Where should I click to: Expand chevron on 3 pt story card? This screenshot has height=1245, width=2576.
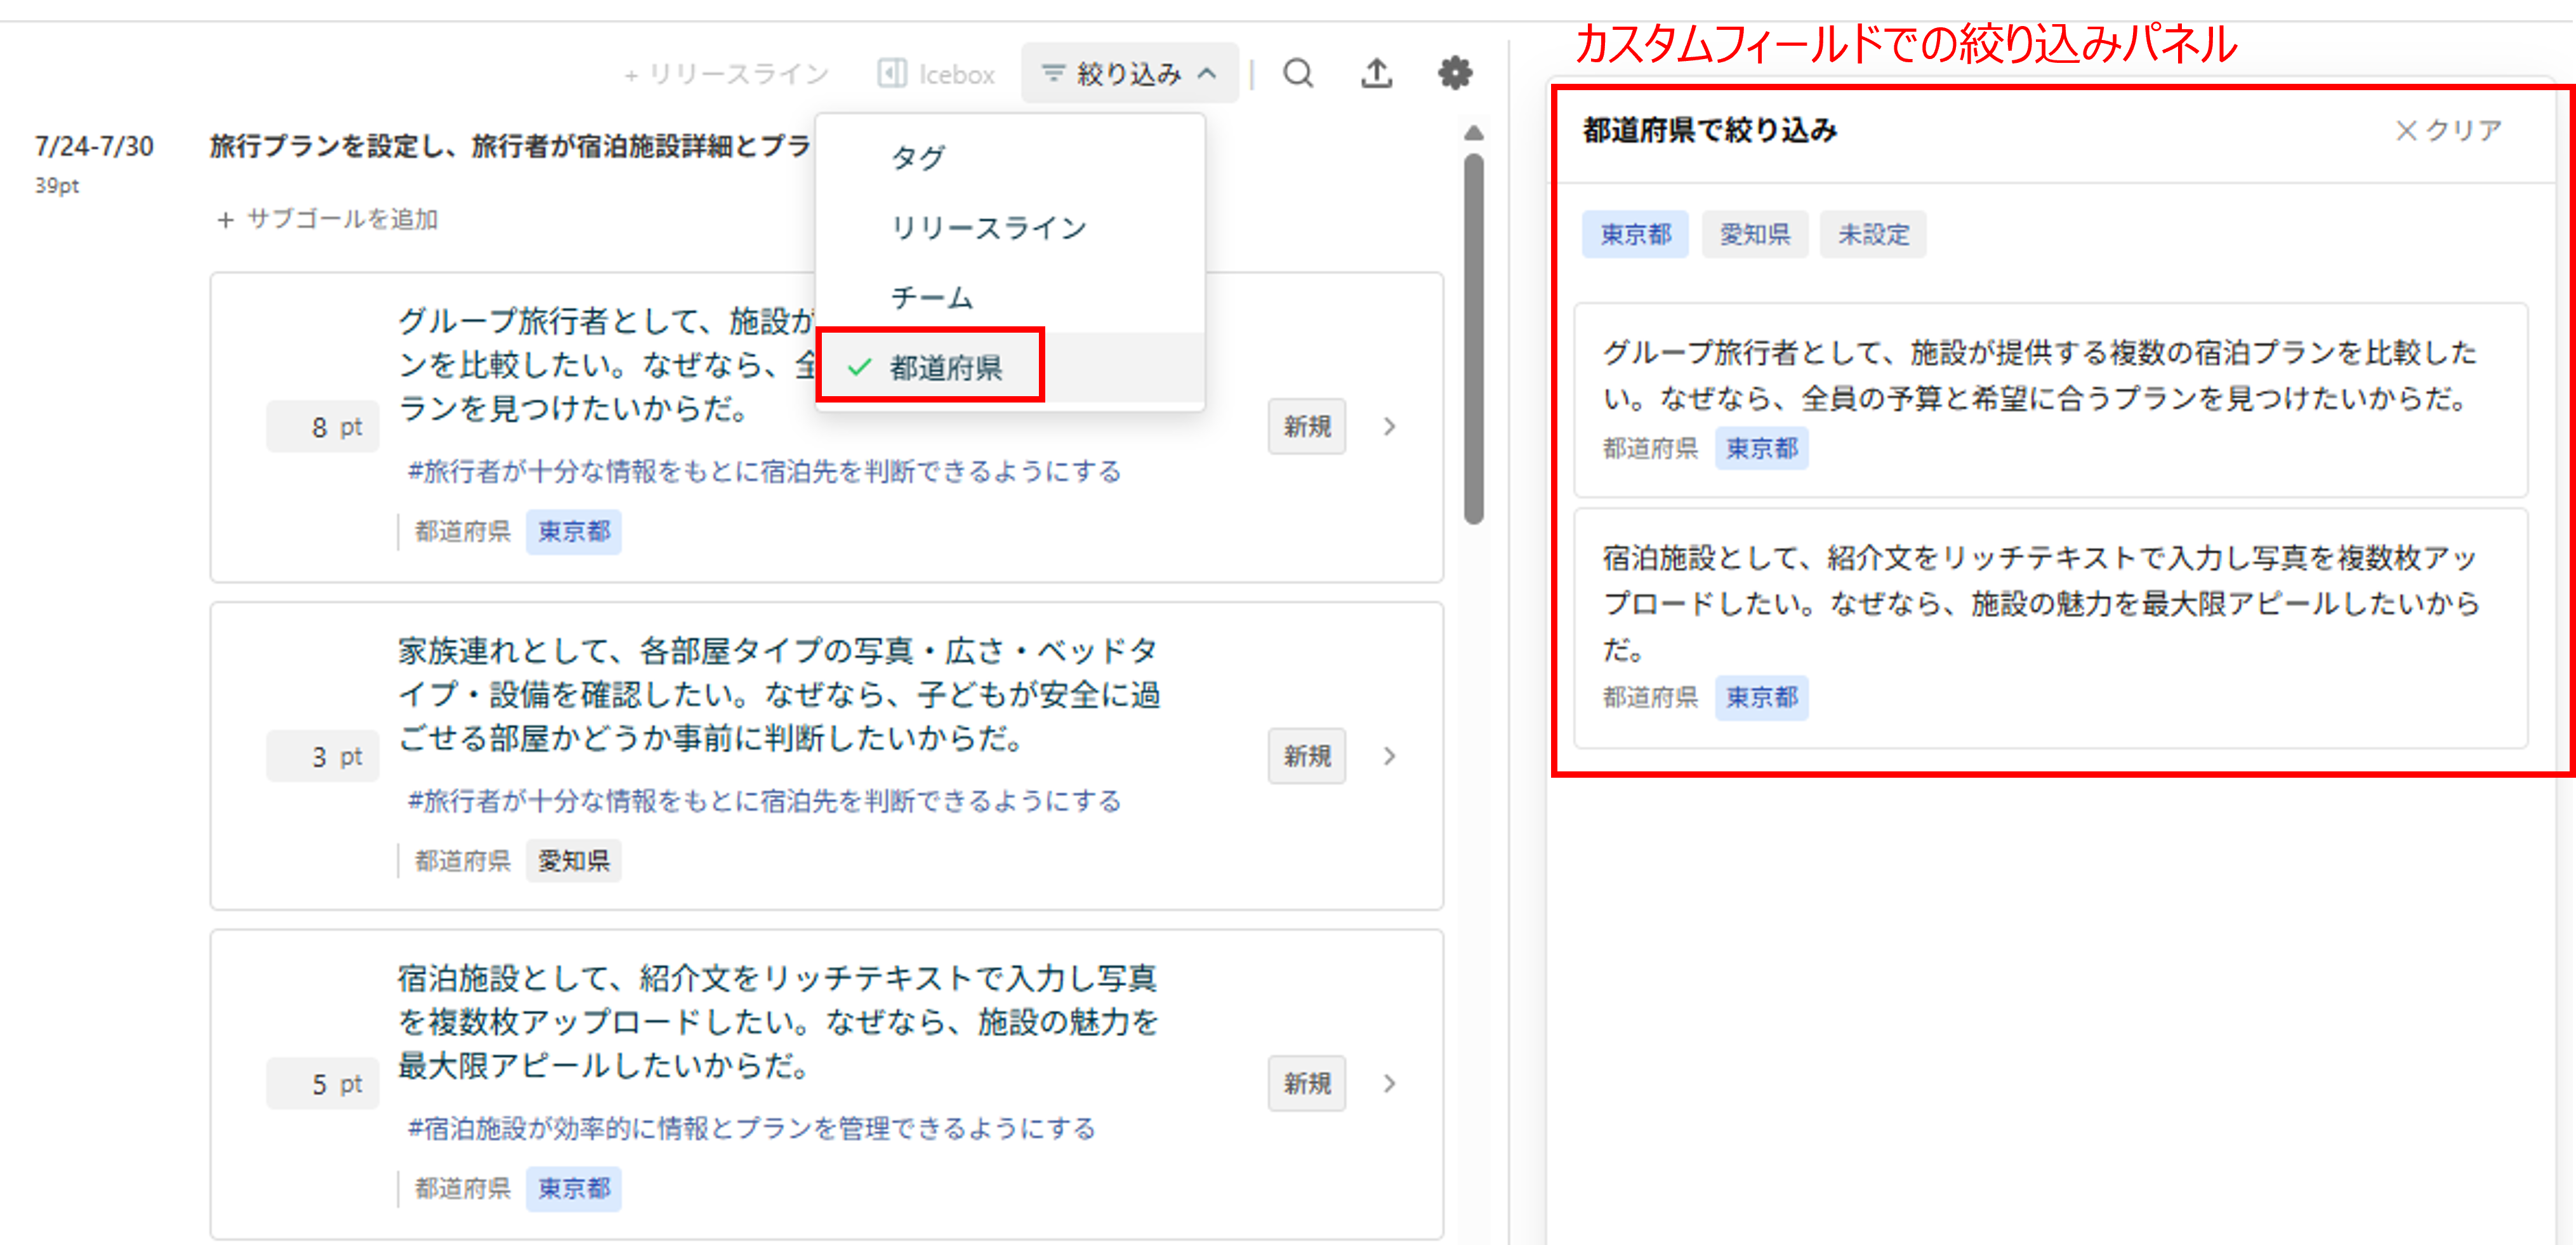point(1390,756)
